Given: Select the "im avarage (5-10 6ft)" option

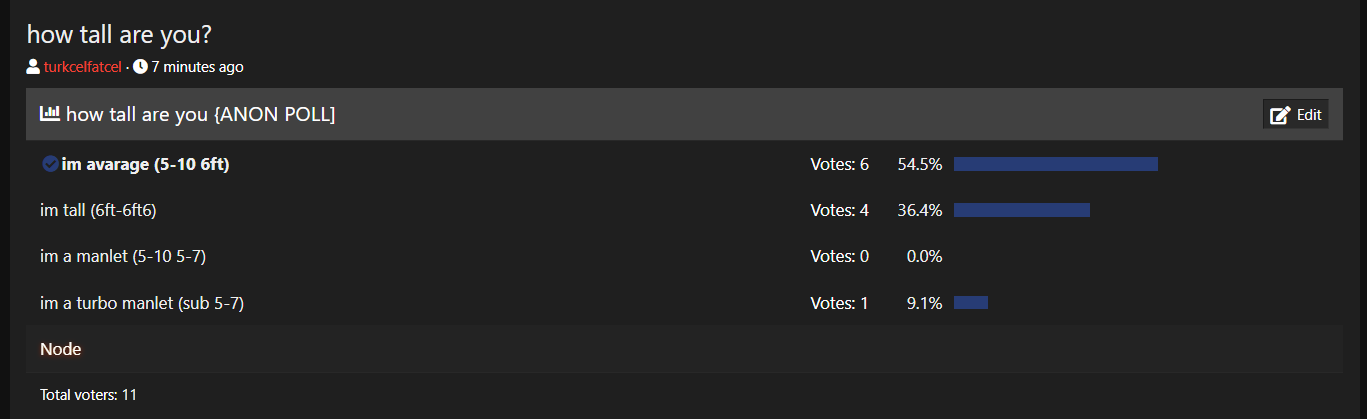Looking at the screenshot, I should [145, 164].
